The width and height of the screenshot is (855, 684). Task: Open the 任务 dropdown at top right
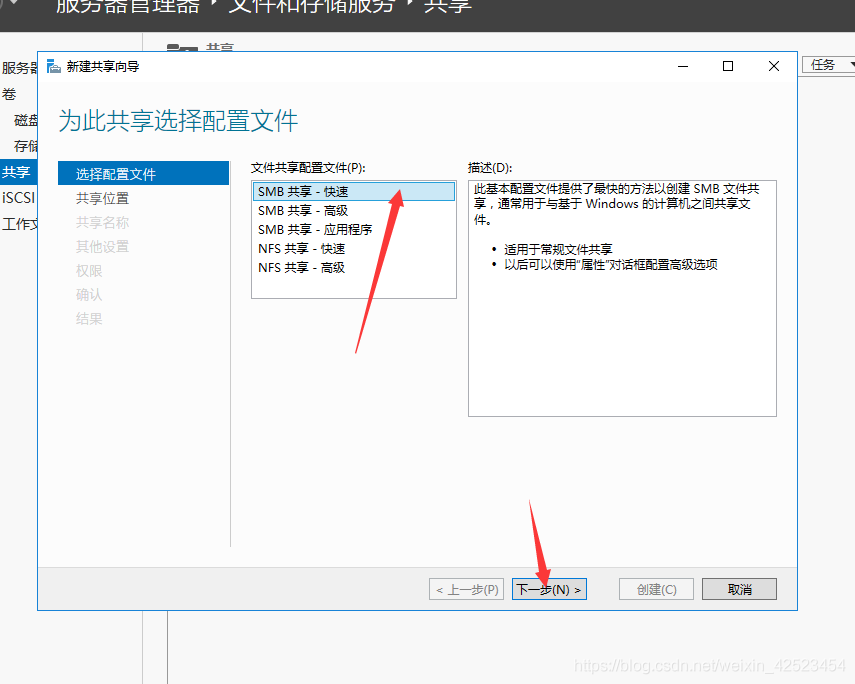(x=826, y=64)
